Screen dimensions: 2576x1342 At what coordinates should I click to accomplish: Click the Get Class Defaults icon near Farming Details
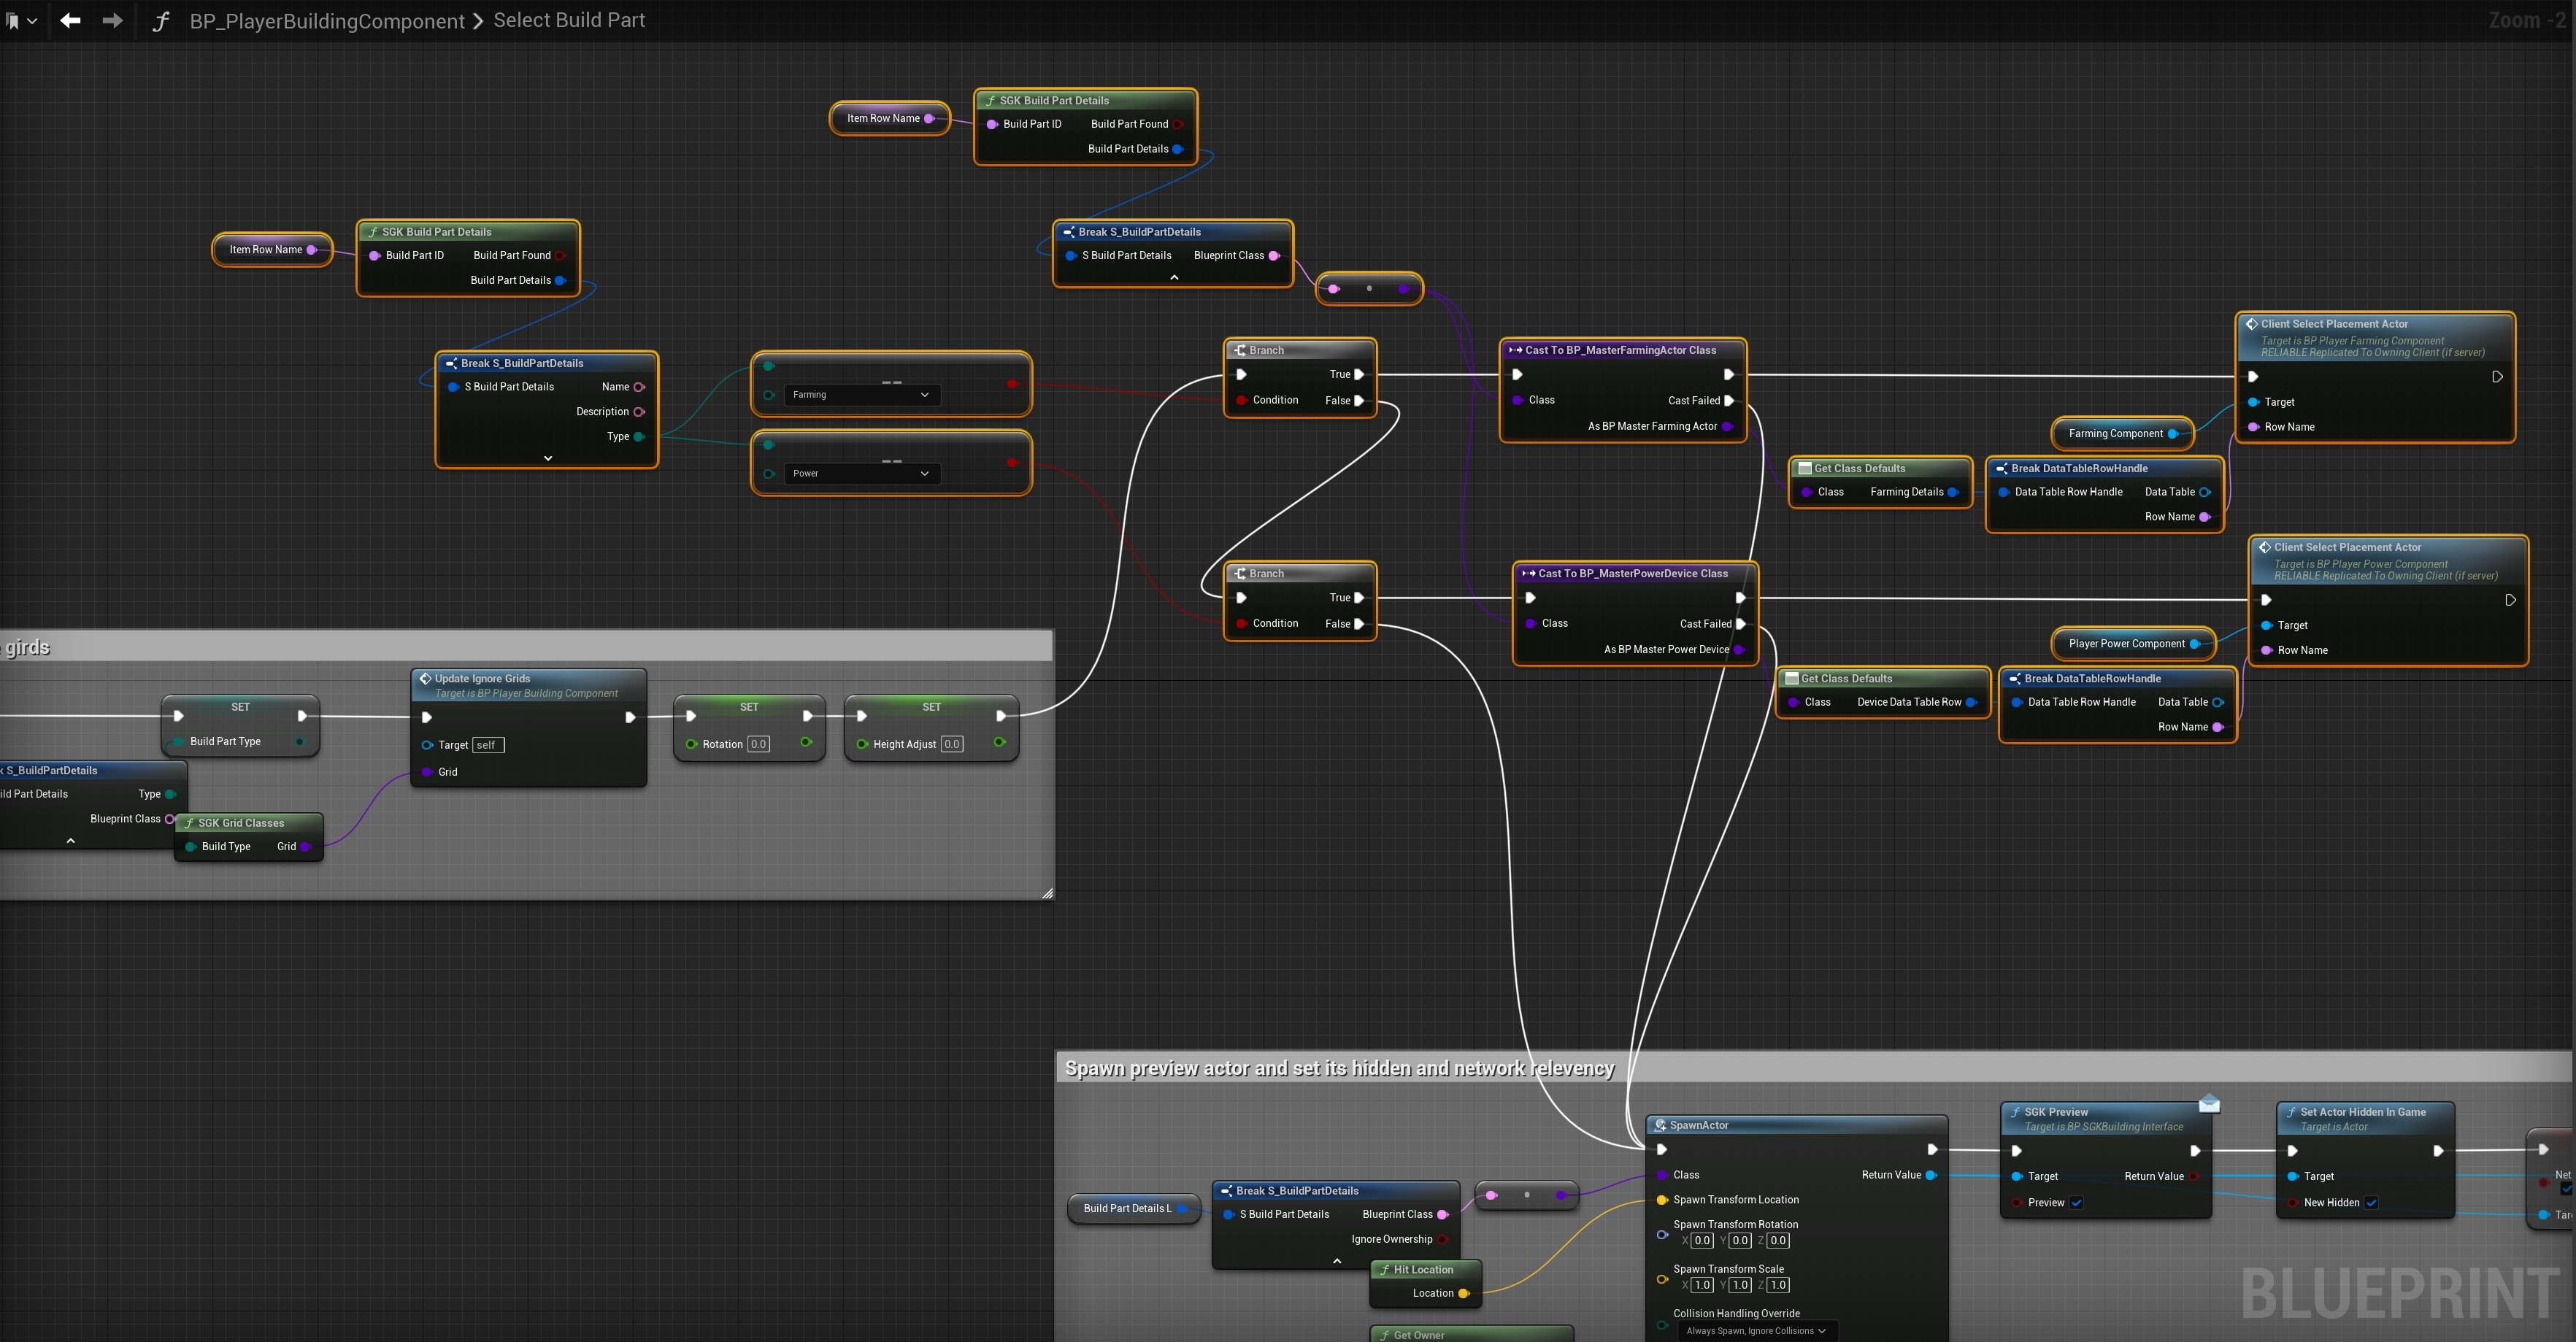click(x=1805, y=468)
